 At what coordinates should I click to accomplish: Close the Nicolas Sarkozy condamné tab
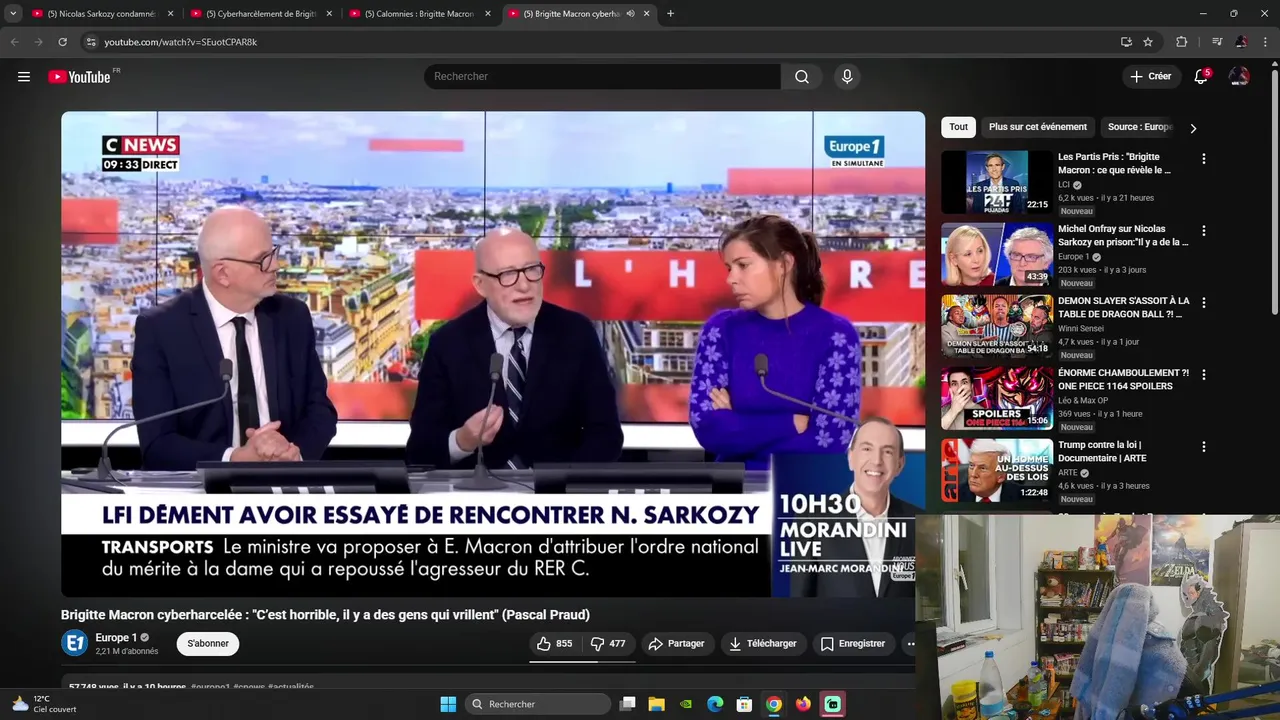coord(170,14)
